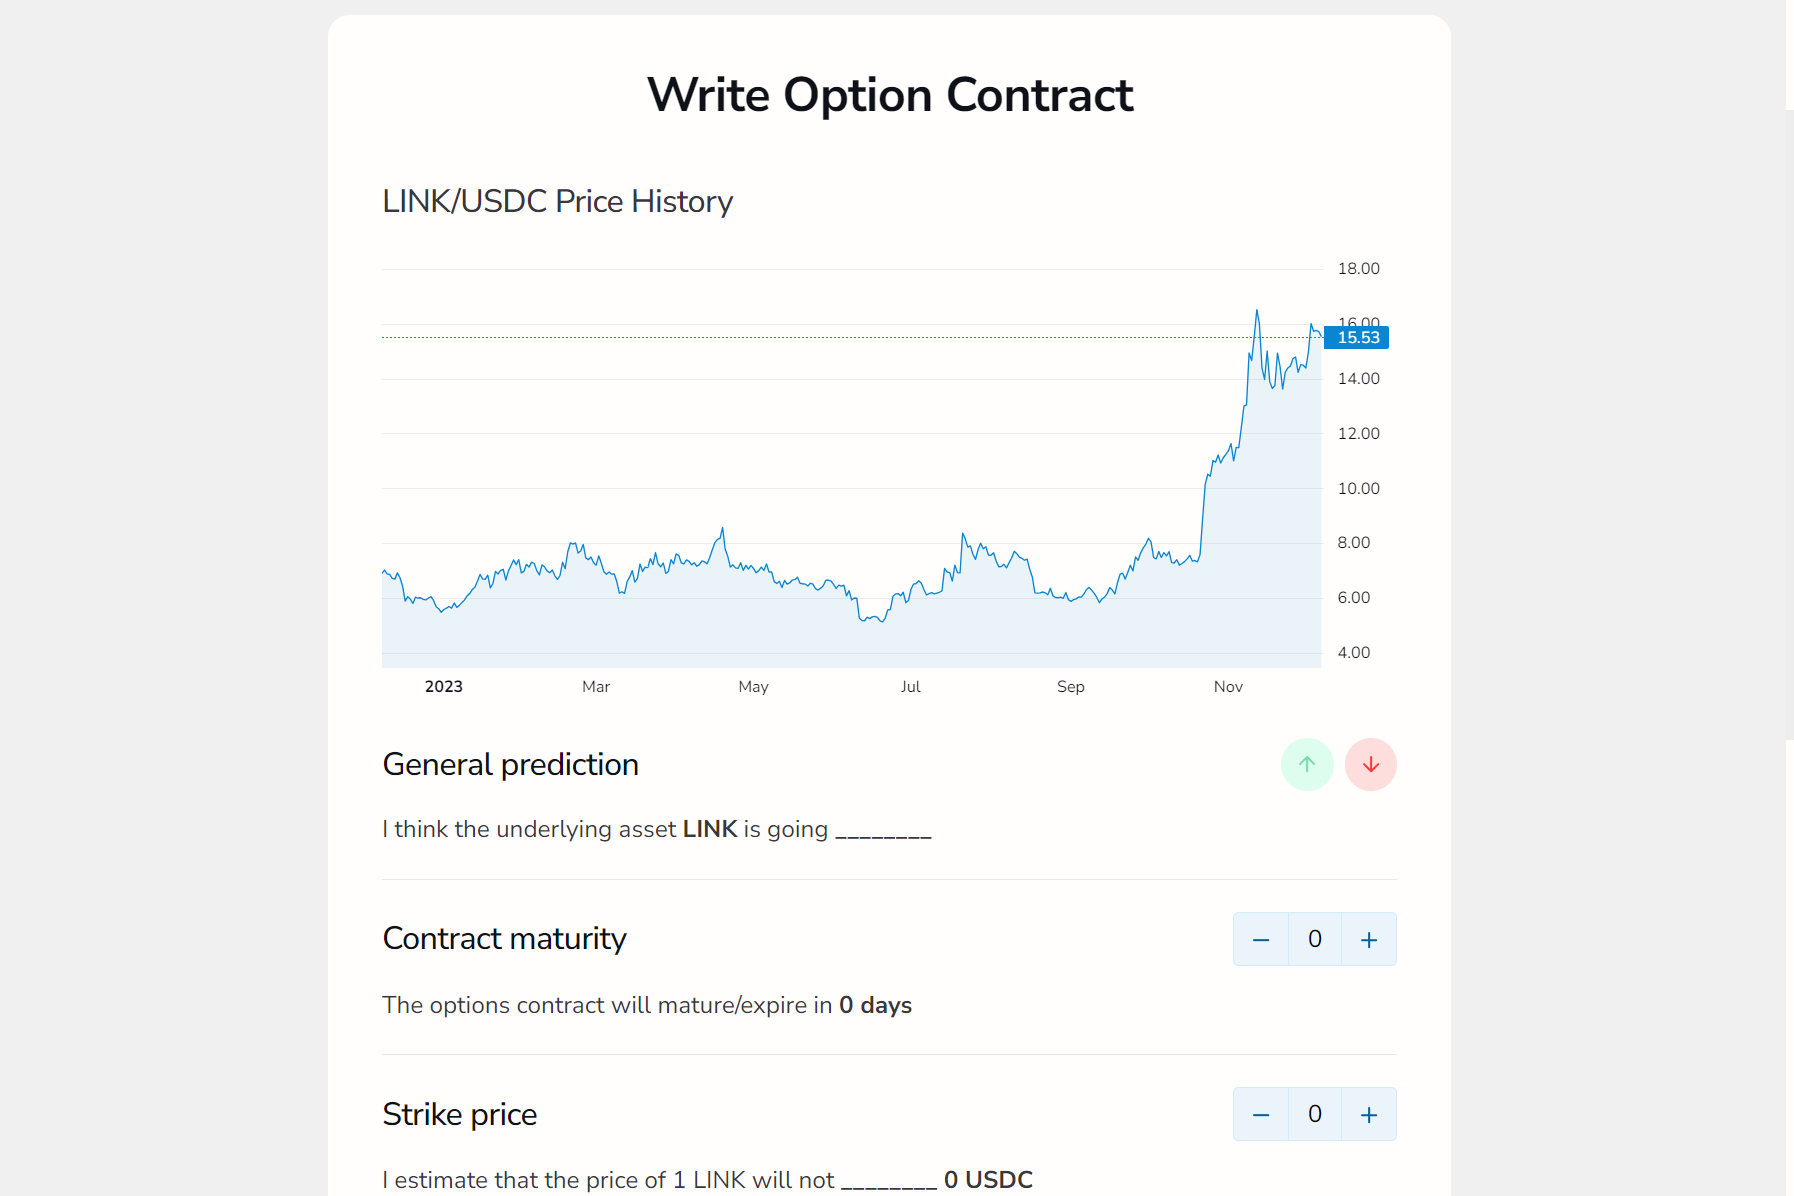This screenshot has height=1196, width=1794.
Task: Click the Write Option Contract heading
Action: point(890,96)
